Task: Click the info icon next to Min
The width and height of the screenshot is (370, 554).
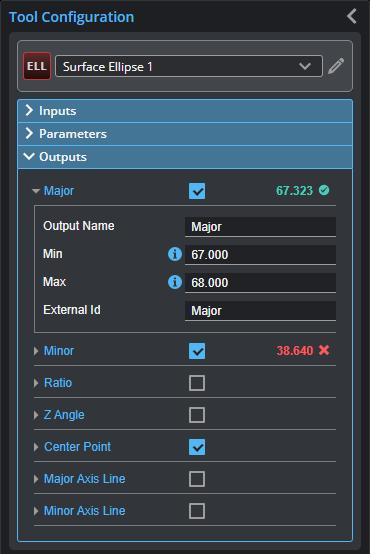Action: (175, 254)
